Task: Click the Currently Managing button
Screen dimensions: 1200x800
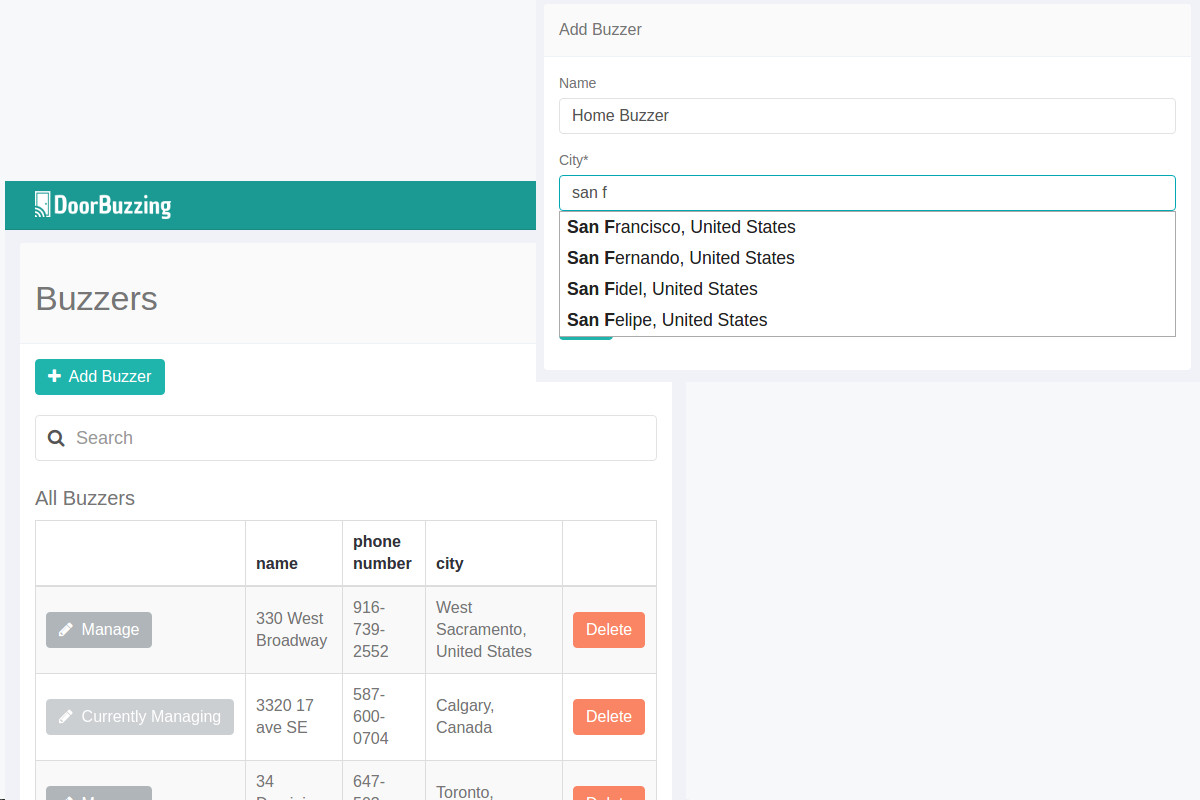Action: coord(140,717)
